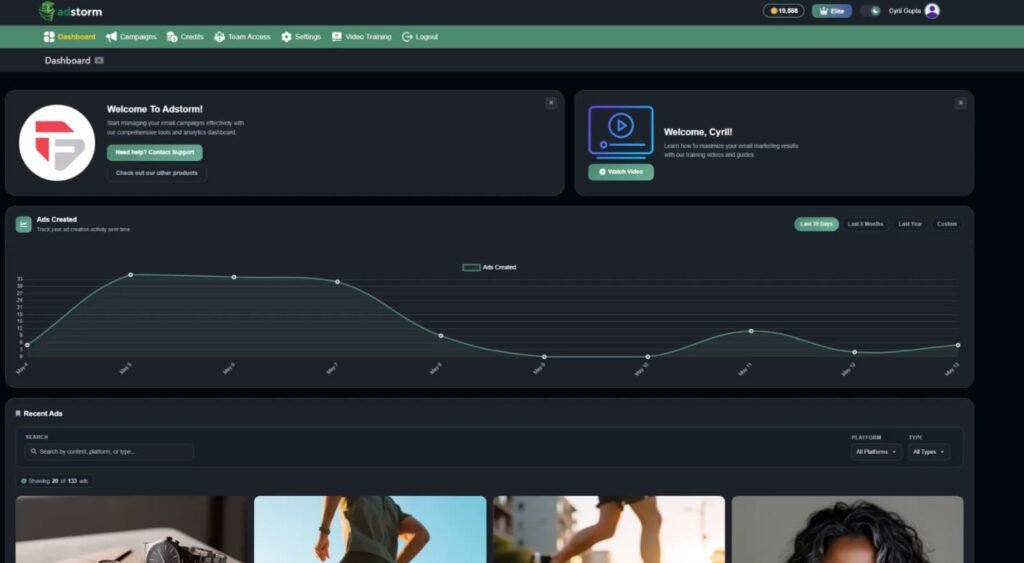The width and height of the screenshot is (1024, 563).
Task: Select the Custom date range
Action: click(946, 224)
